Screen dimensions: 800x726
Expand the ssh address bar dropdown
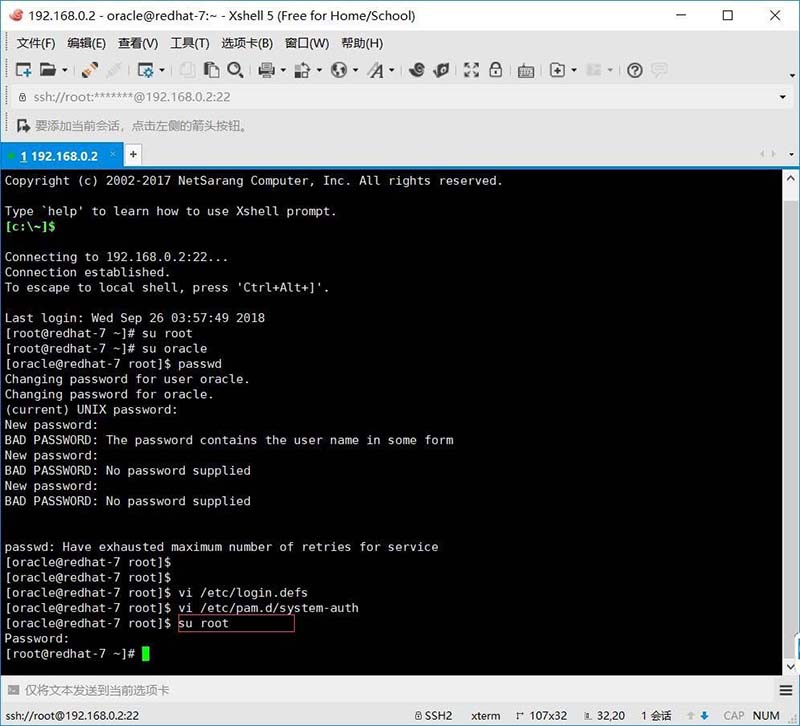click(x=782, y=98)
